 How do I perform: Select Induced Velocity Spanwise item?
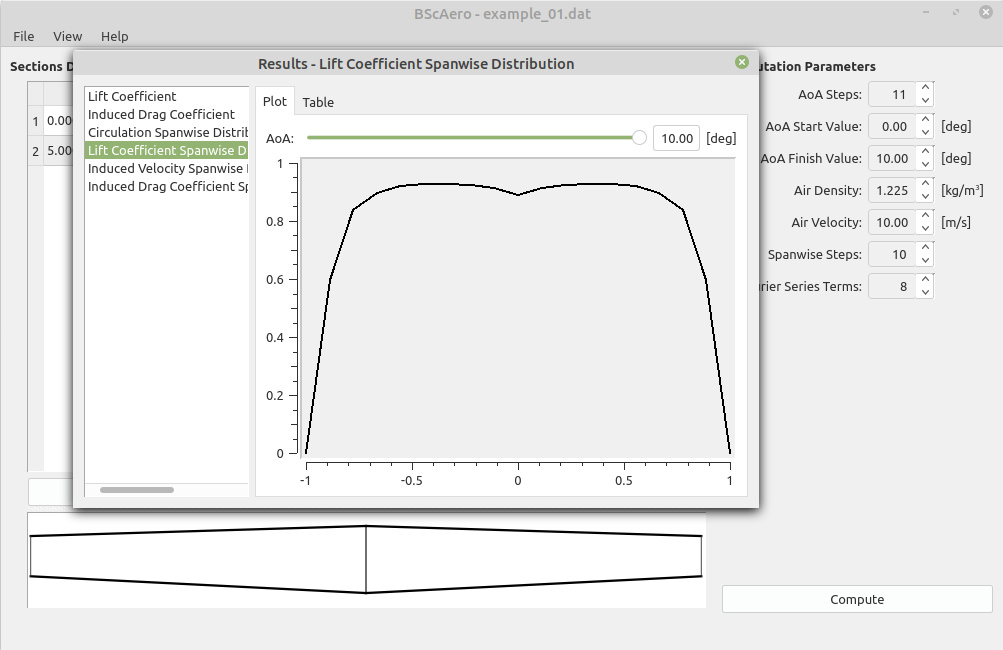coord(166,168)
